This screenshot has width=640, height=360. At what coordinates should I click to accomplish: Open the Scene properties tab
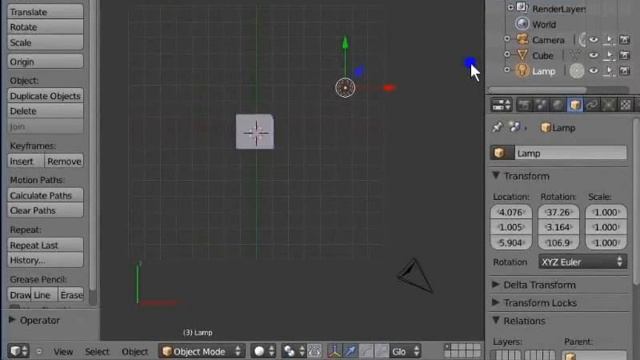click(x=541, y=105)
